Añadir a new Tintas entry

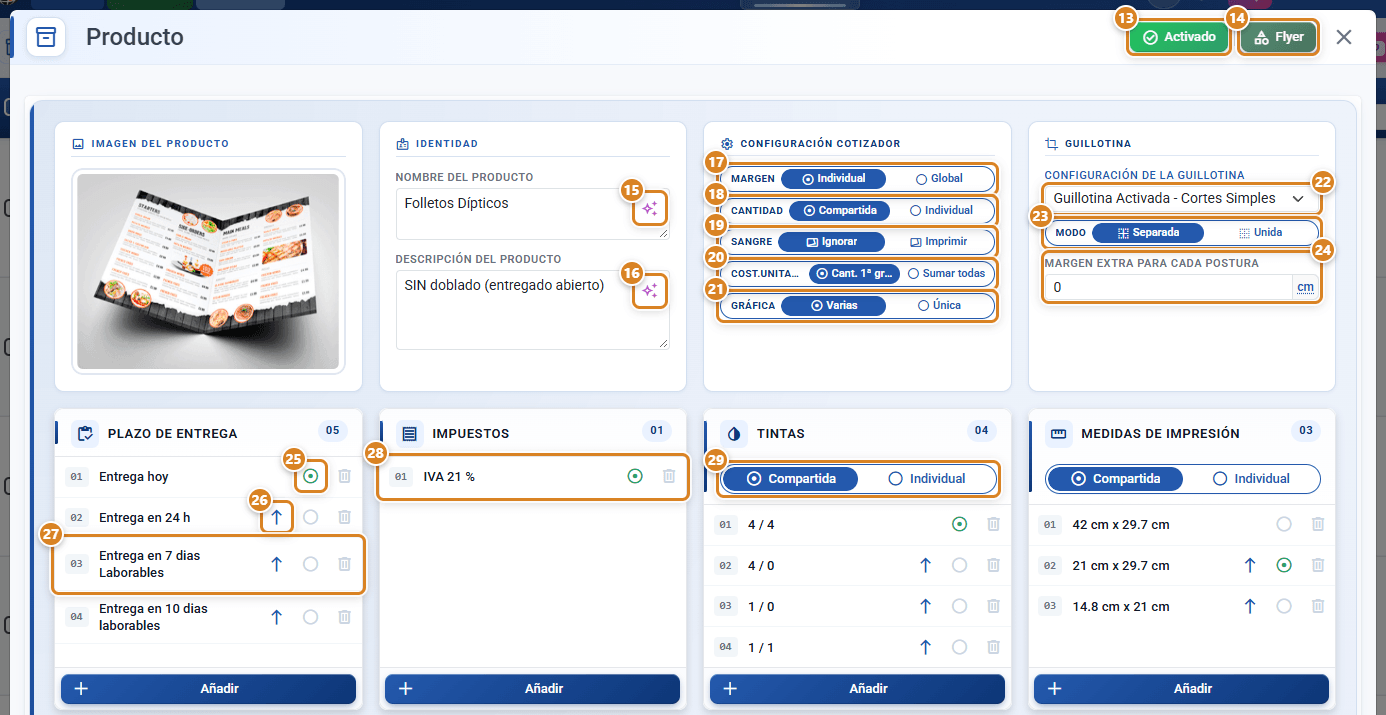pos(857,689)
